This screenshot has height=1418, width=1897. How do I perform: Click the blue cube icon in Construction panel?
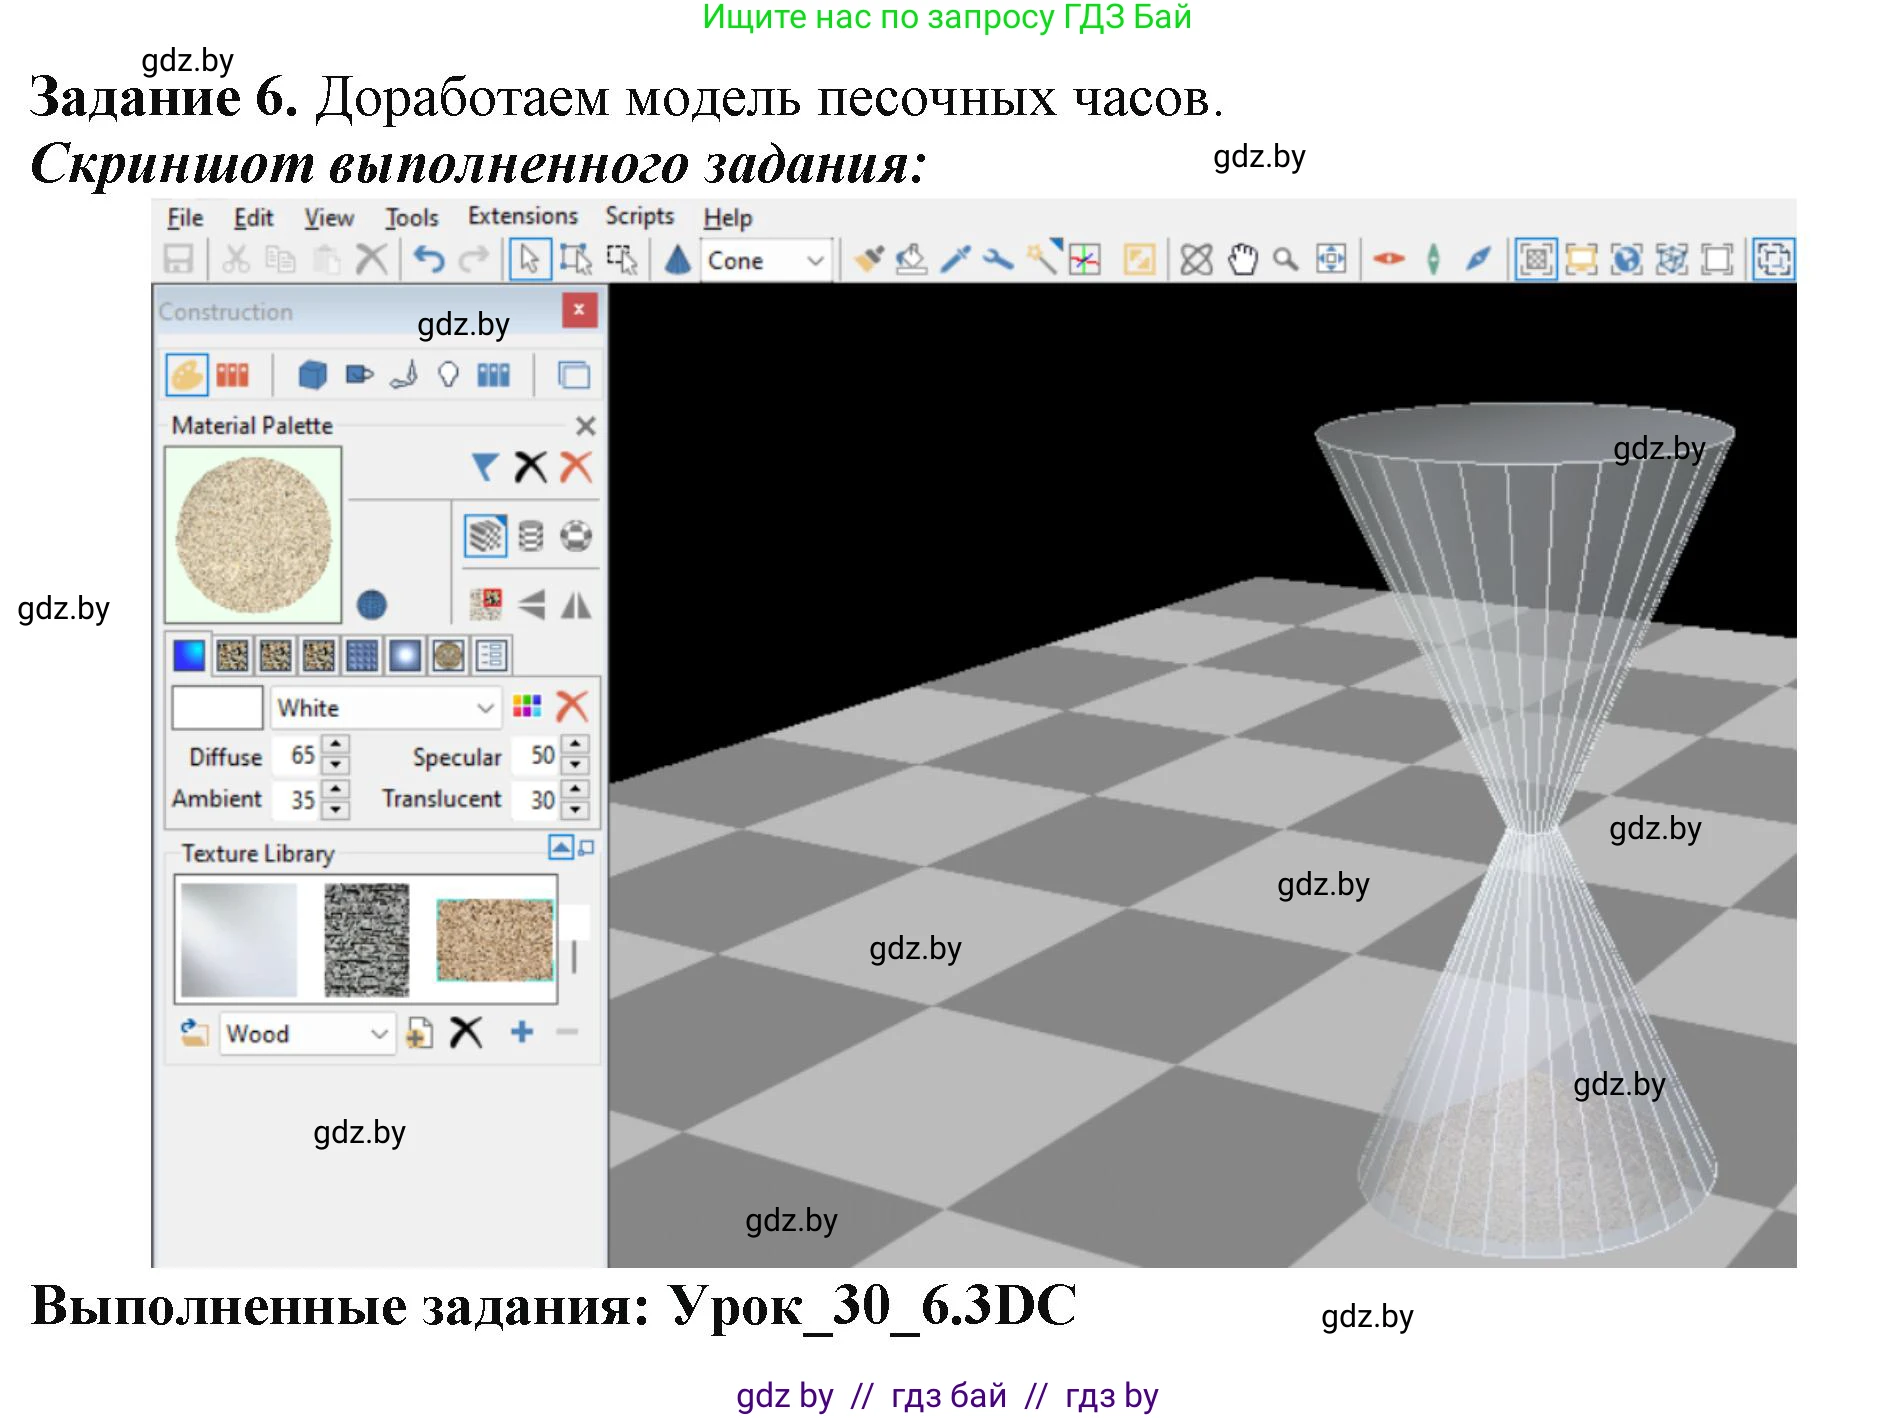click(312, 376)
